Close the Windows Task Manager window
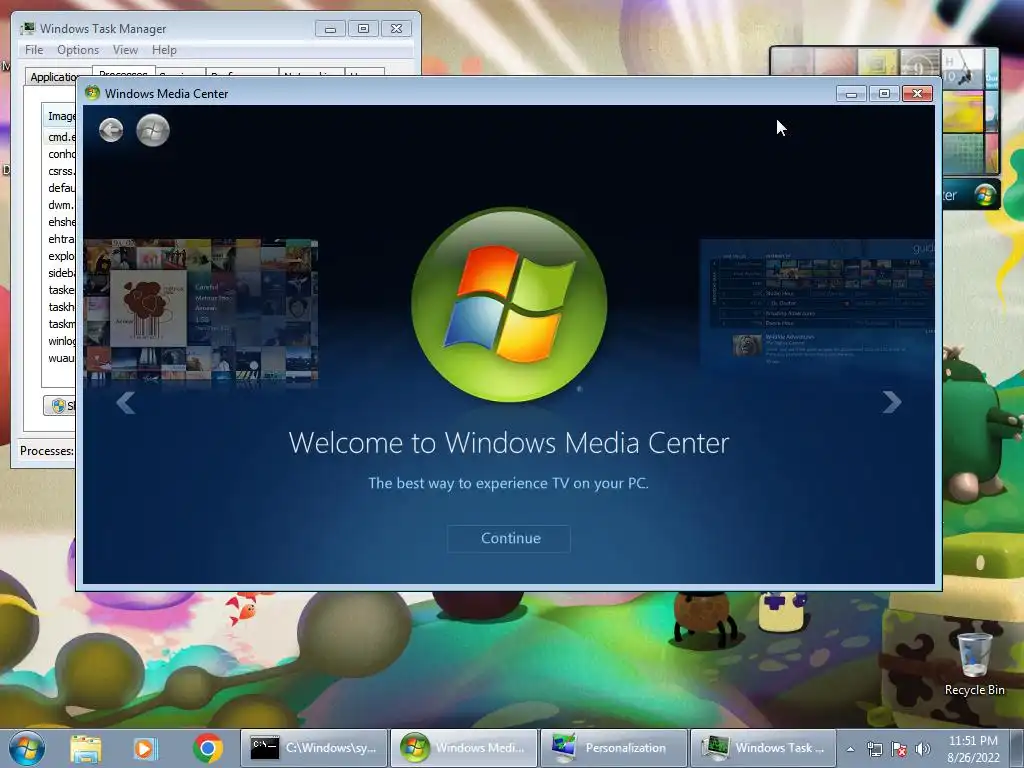1024x768 pixels. tap(396, 29)
